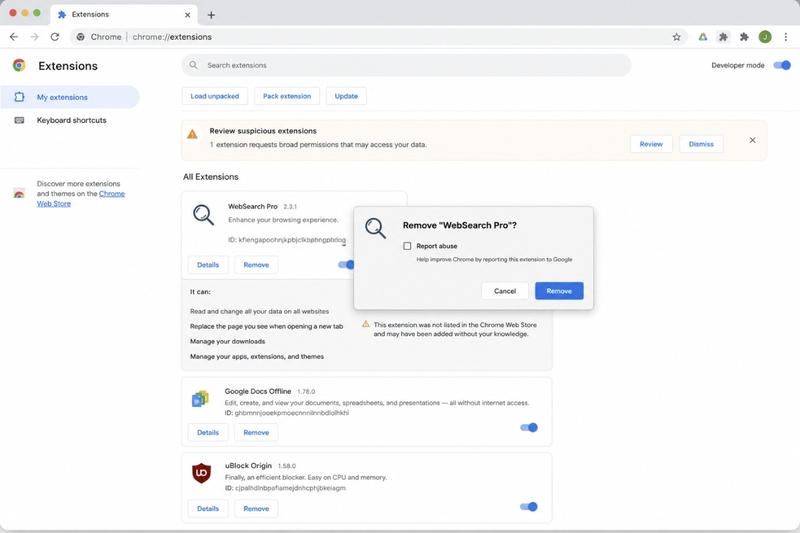This screenshot has width=800, height=533.
Task: Click the uBlock Origin shield icon
Action: coord(201,473)
